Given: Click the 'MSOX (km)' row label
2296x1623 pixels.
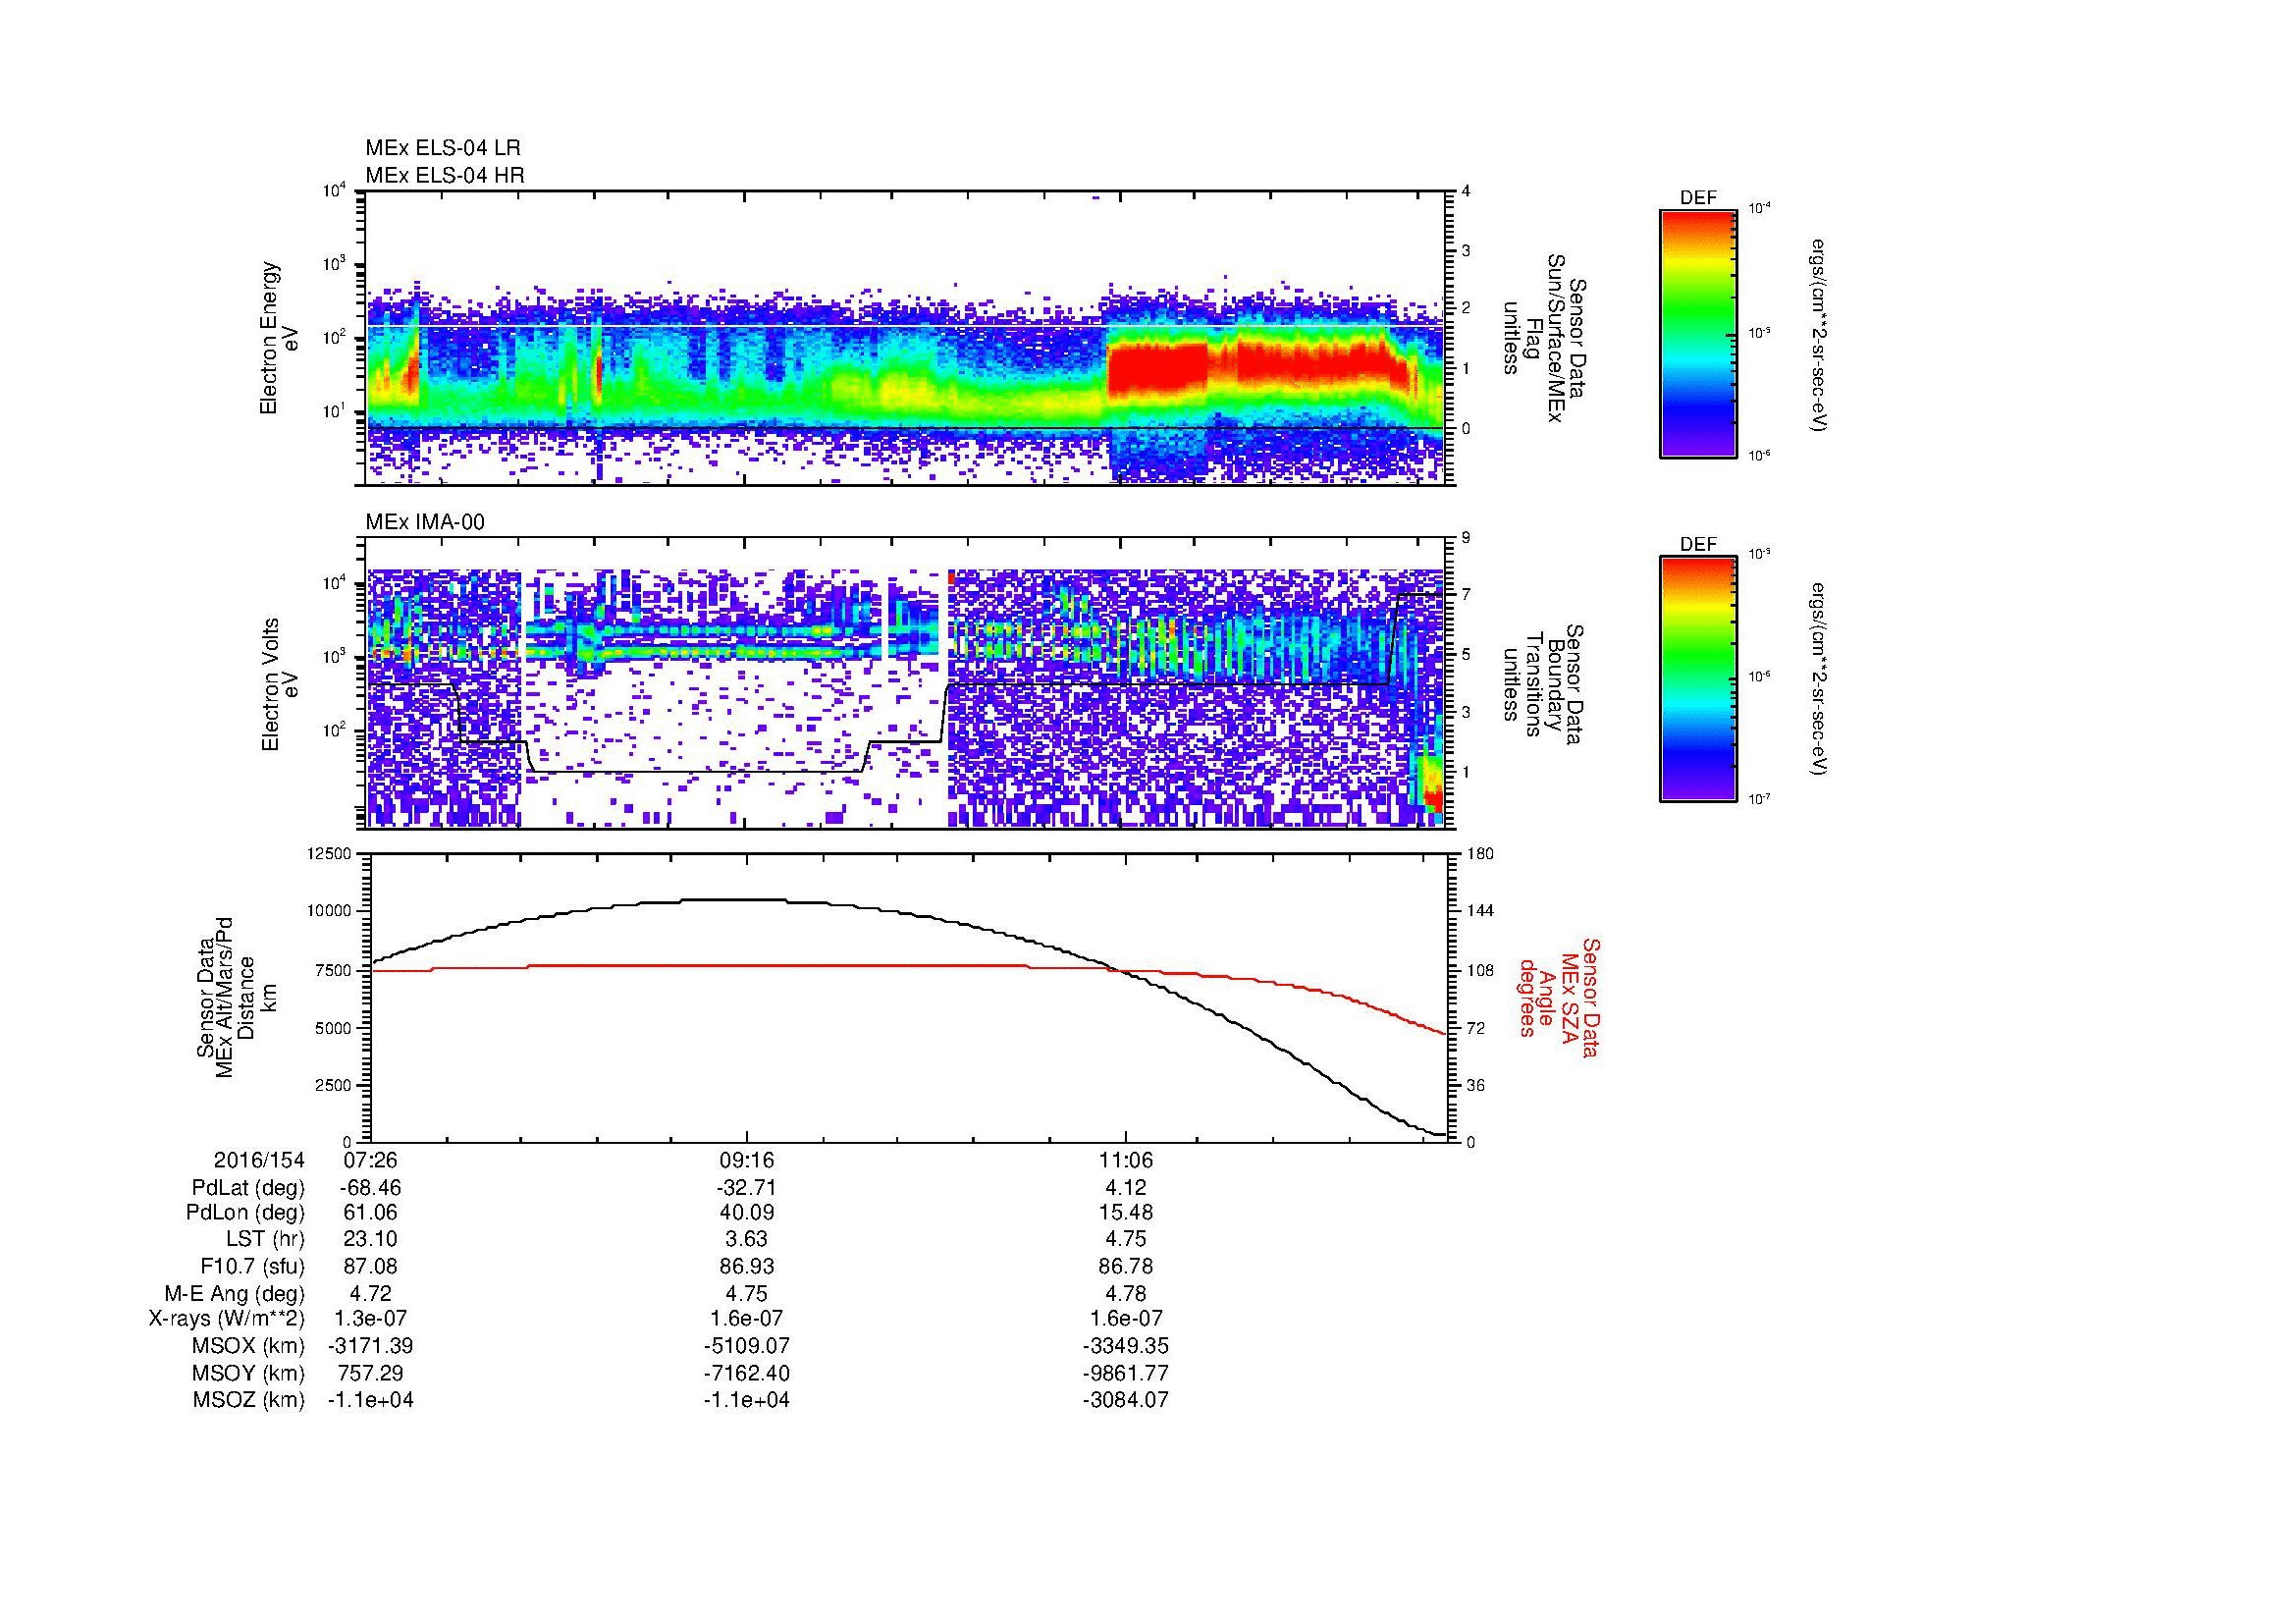Looking at the screenshot, I should pyautogui.click(x=248, y=1347).
